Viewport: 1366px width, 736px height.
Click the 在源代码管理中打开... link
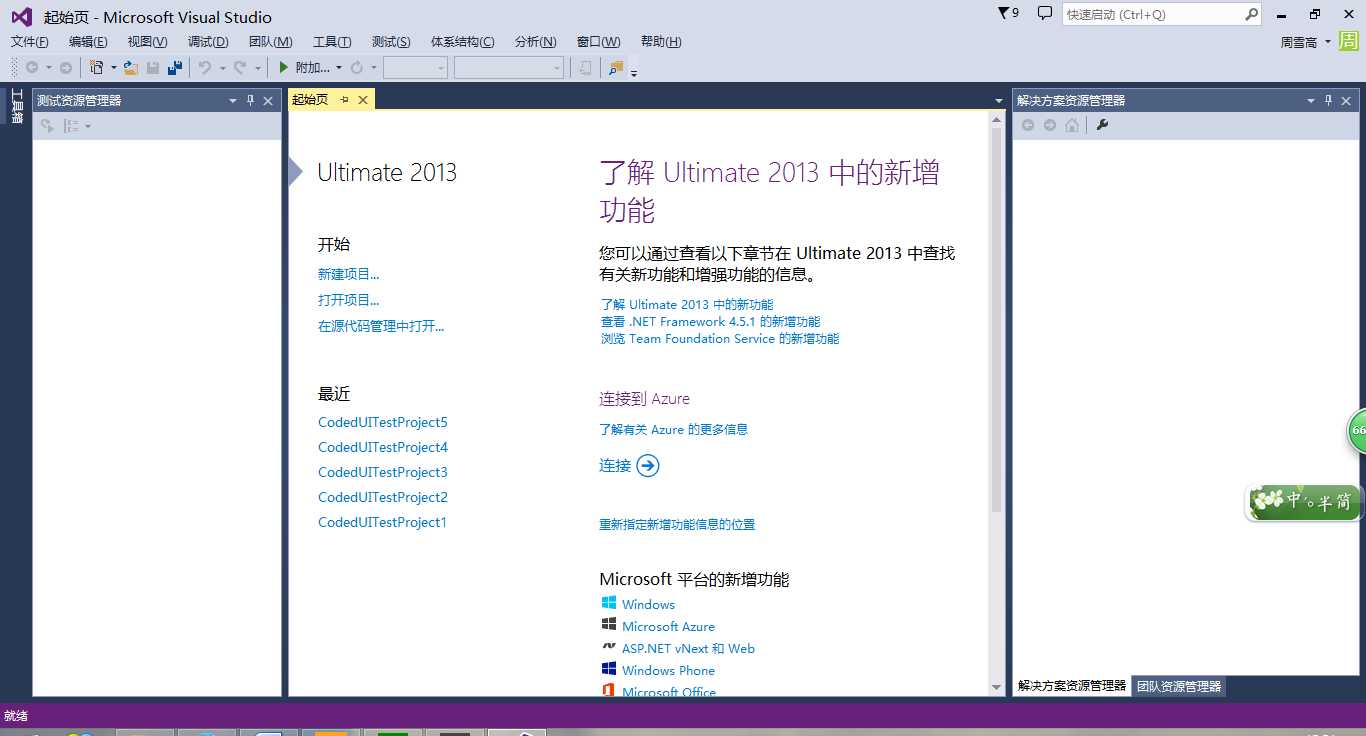pyautogui.click(x=381, y=326)
